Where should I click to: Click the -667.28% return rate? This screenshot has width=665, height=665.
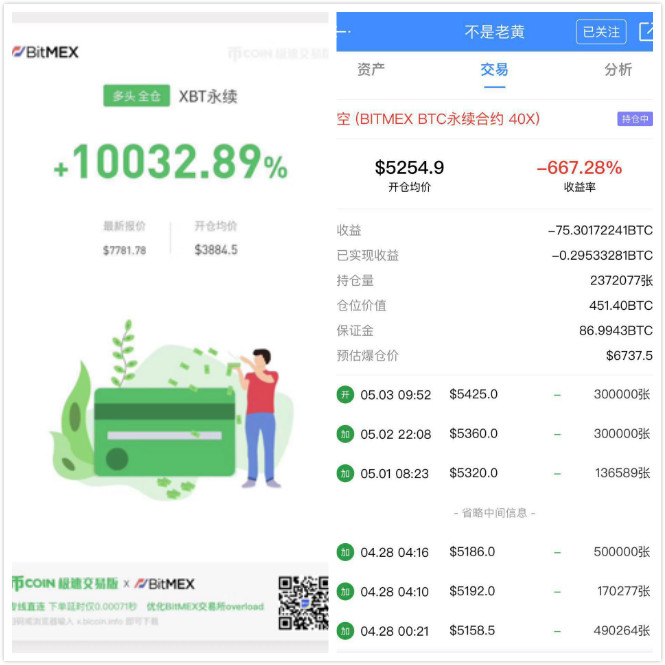point(579,168)
